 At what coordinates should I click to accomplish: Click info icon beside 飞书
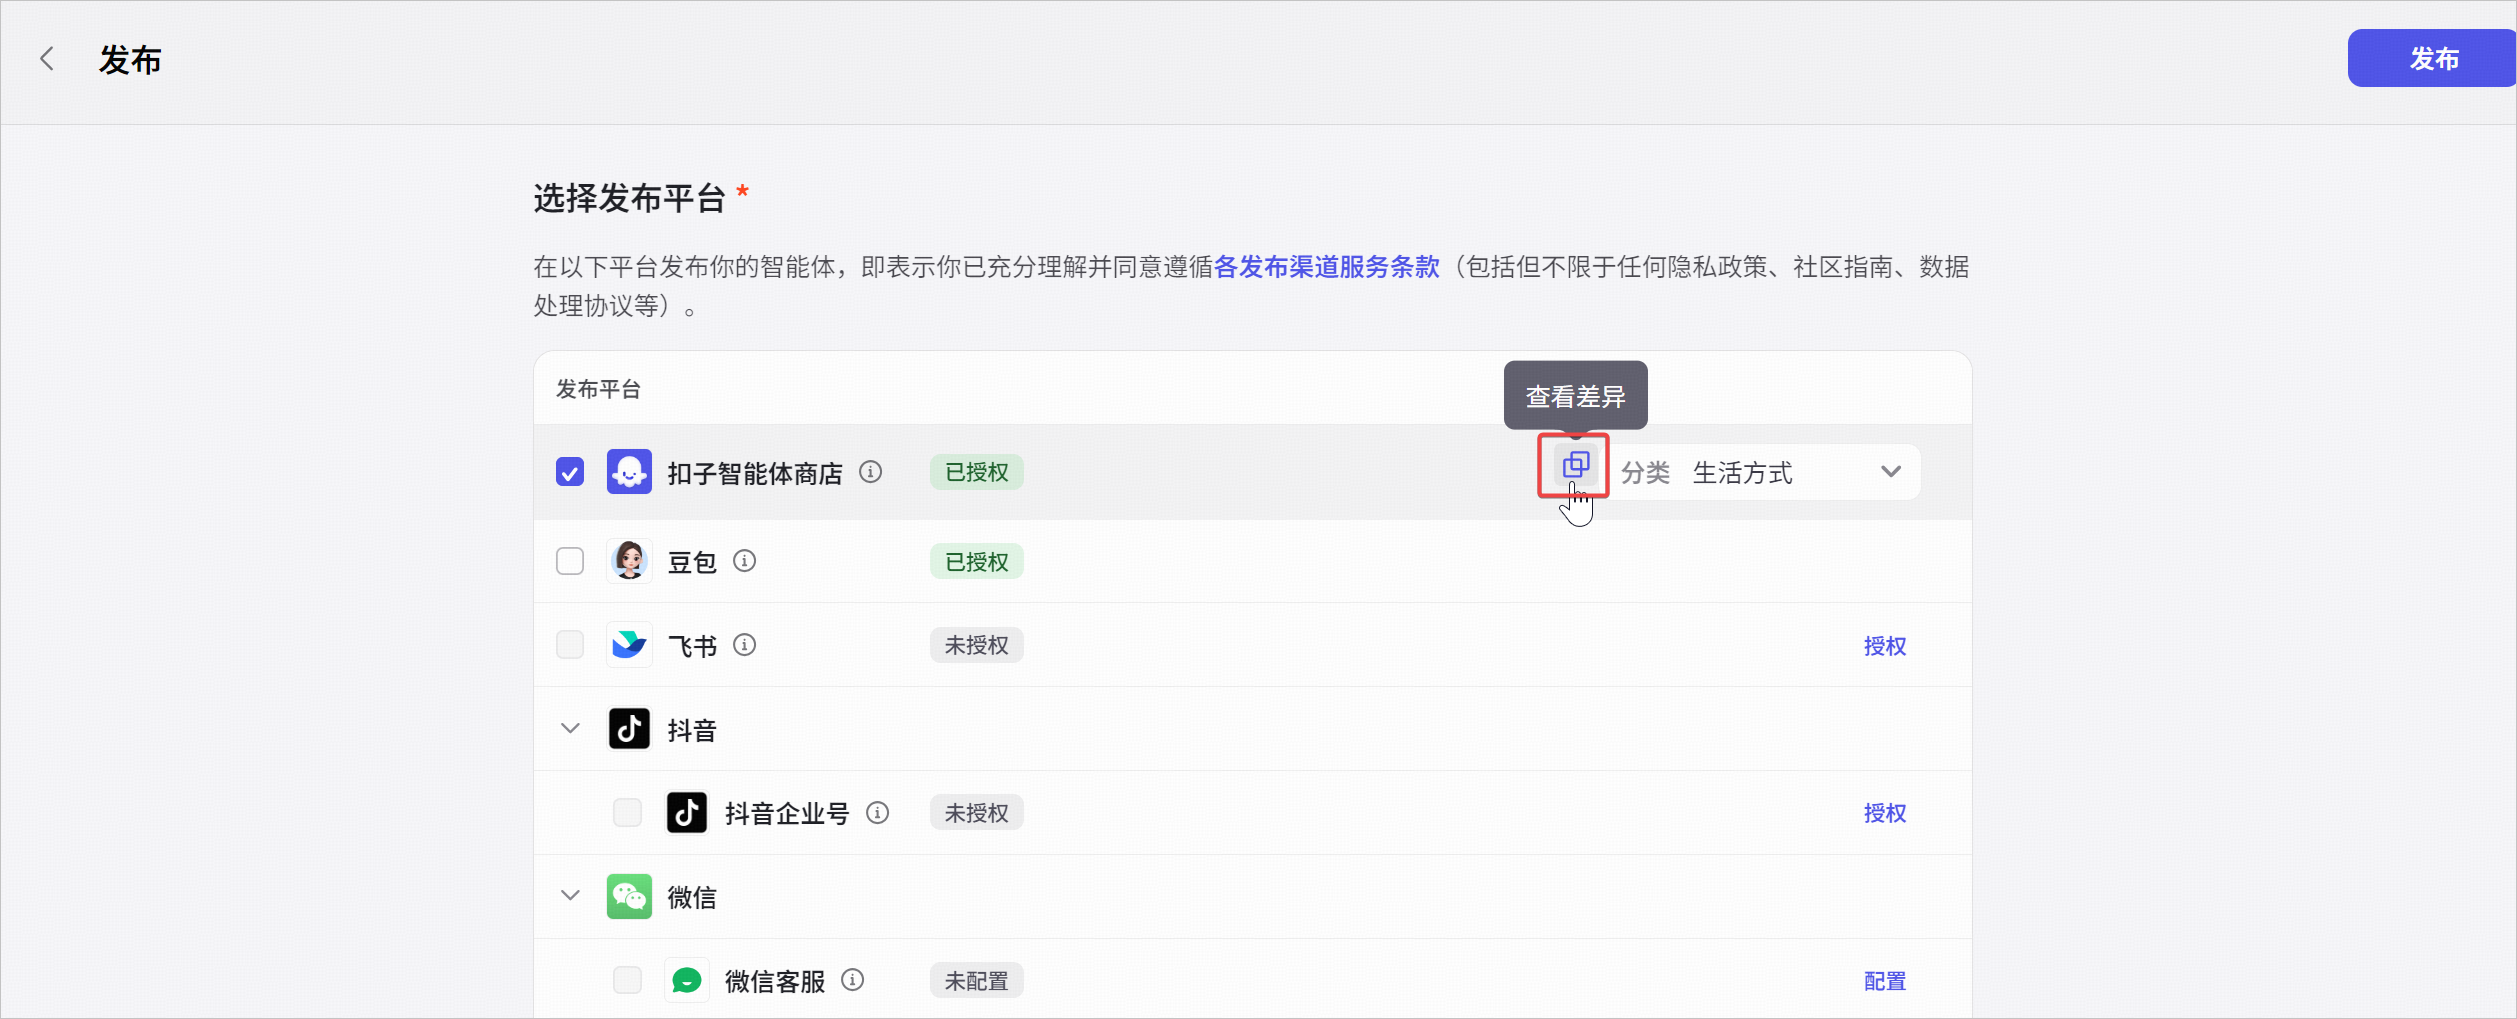744,645
